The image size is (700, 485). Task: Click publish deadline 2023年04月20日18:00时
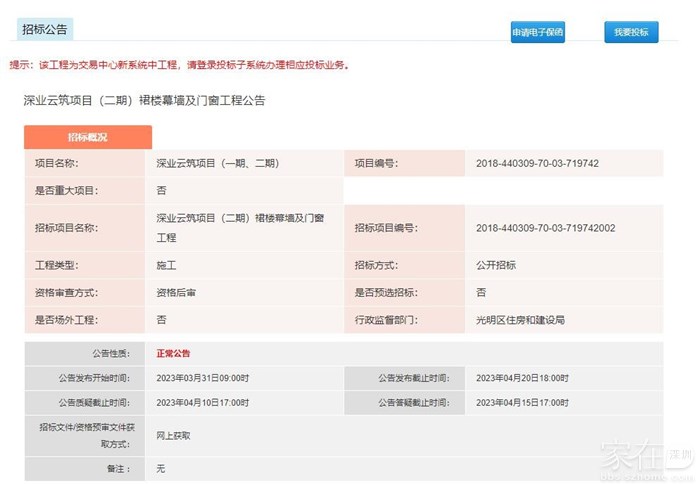tap(522, 378)
